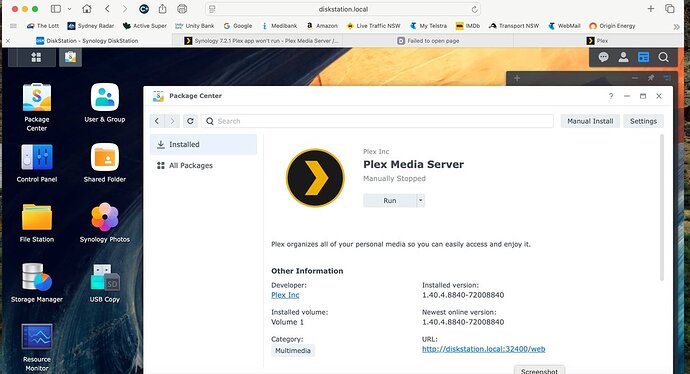Switch to Synology 7.2.1 Plex forum tab
Image resolution: width=690 pixels, height=374 pixels.
point(262,40)
